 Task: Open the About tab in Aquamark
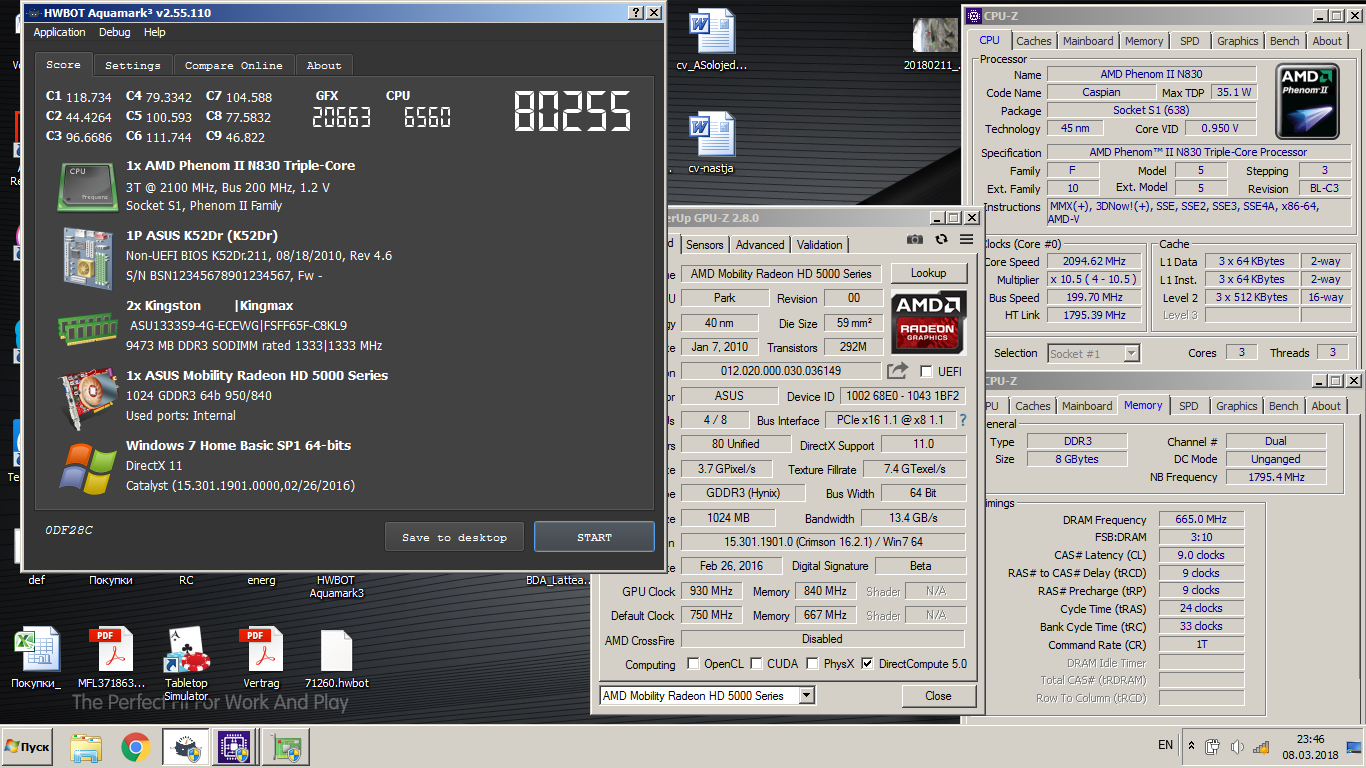[324, 65]
